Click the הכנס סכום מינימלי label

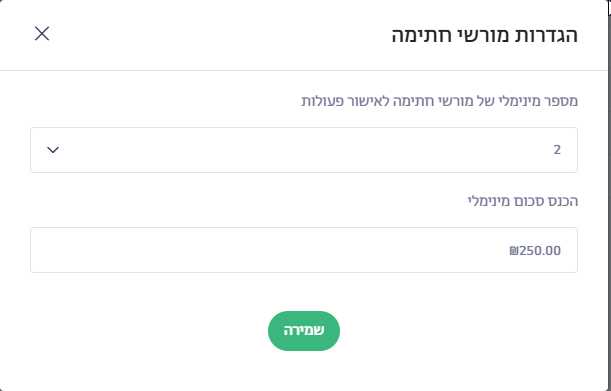click(x=523, y=201)
